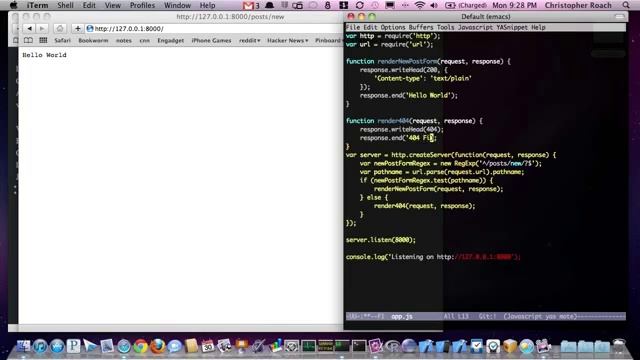
Task: Launch iTunes from the Dock
Action: [40, 346]
